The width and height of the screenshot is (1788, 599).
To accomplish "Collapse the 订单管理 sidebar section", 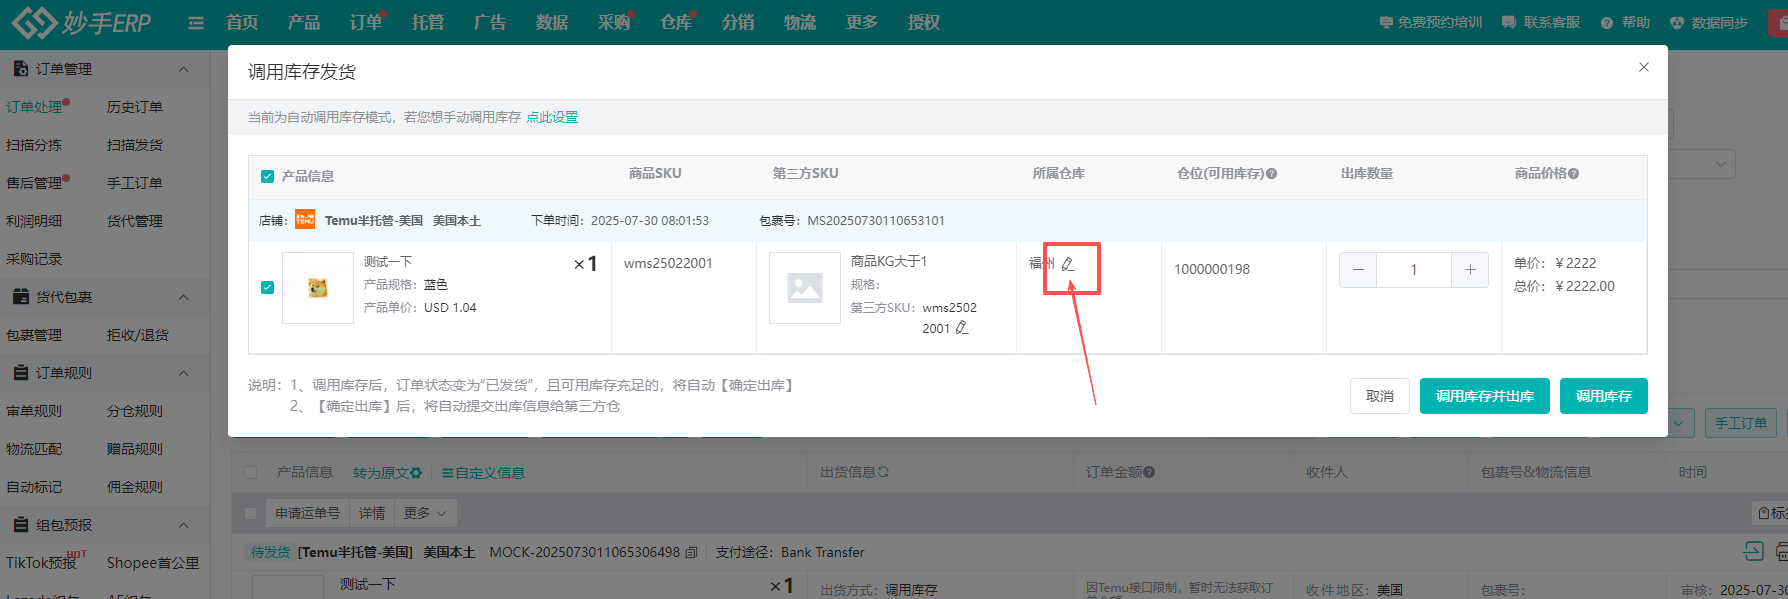I will pos(183,69).
